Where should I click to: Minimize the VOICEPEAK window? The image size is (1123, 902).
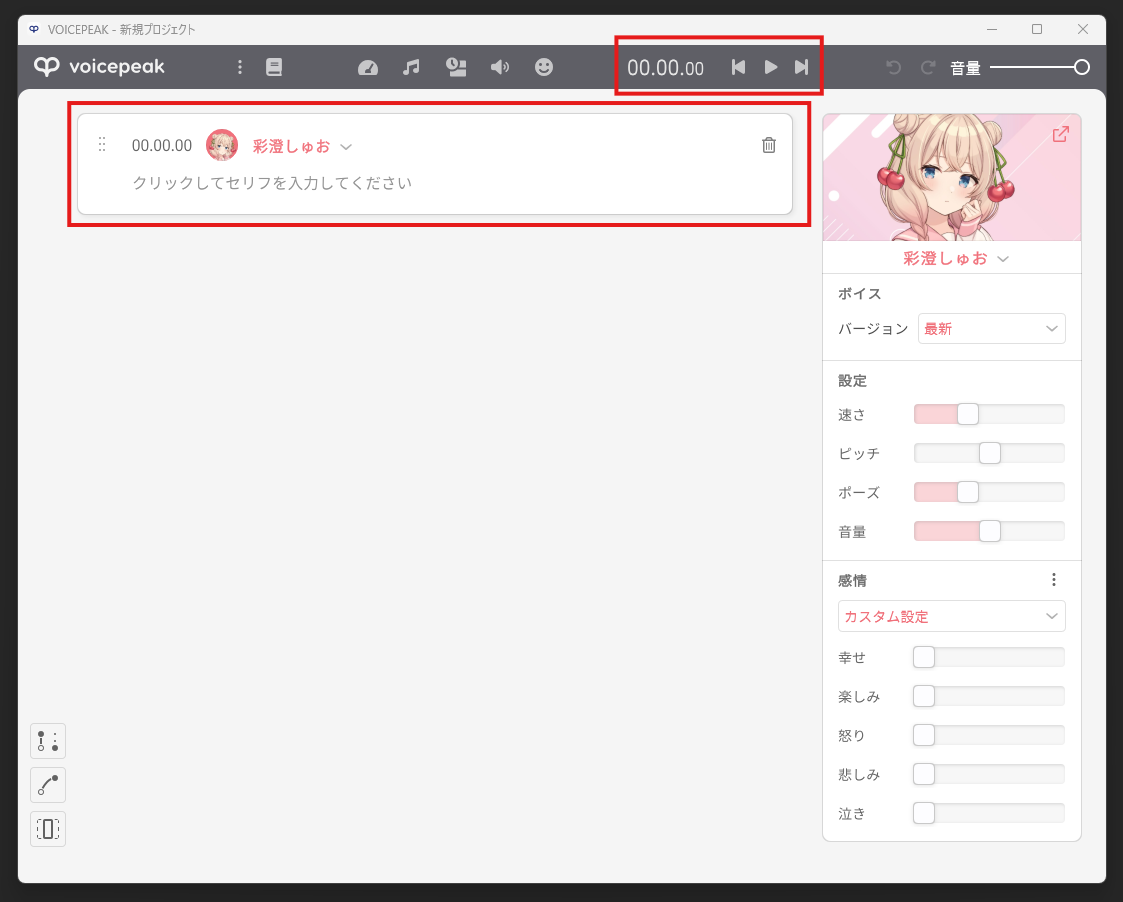click(992, 29)
